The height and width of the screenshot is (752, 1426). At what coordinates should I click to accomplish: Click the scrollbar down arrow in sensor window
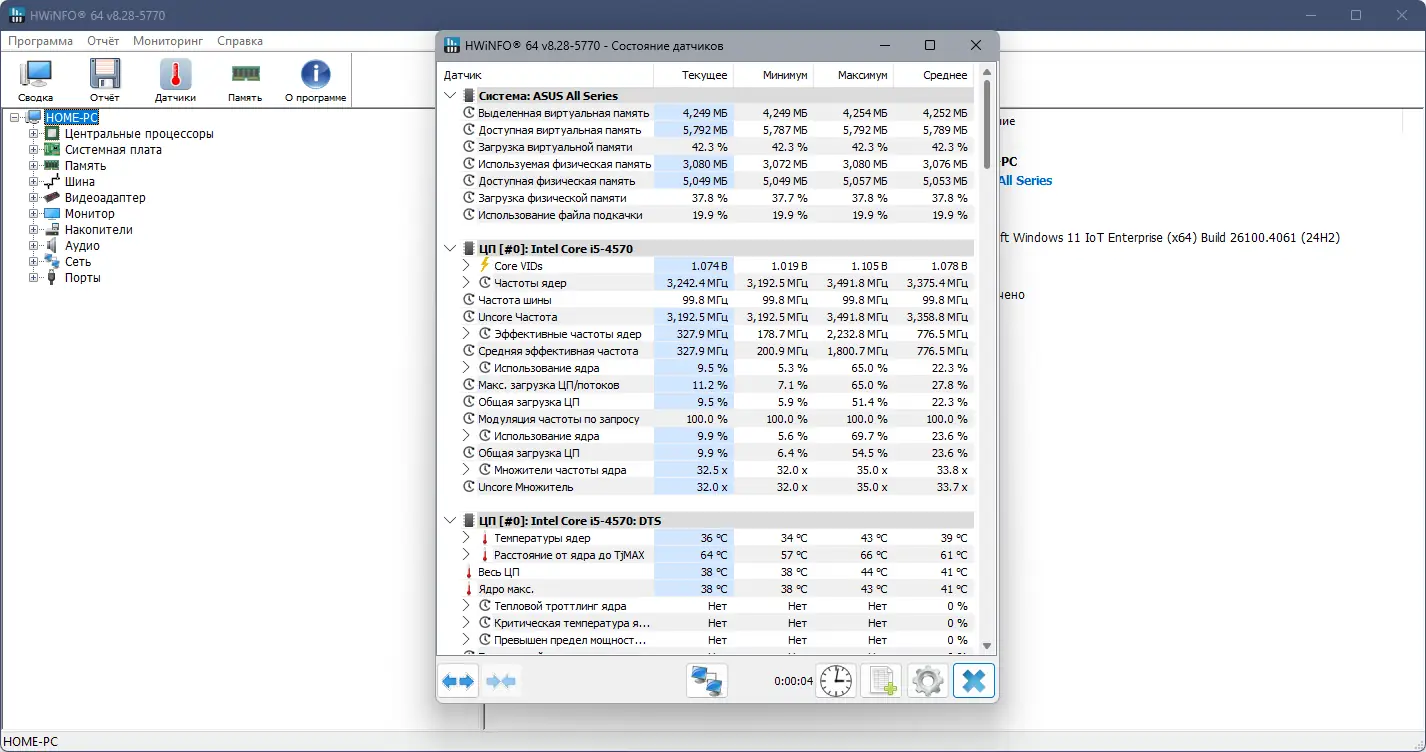987,646
